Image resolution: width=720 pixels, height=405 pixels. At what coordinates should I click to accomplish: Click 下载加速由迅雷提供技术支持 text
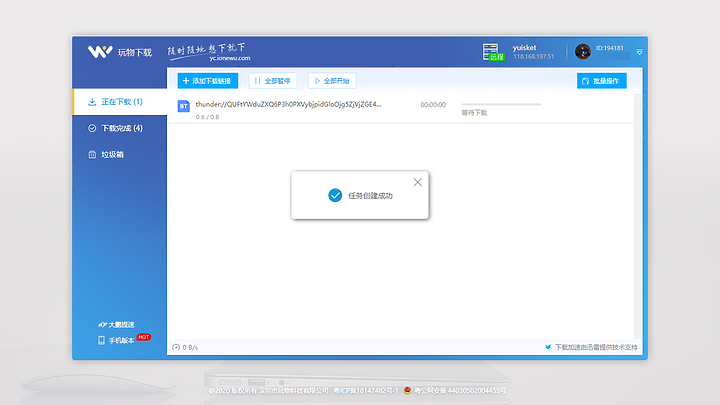[x=596, y=347]
